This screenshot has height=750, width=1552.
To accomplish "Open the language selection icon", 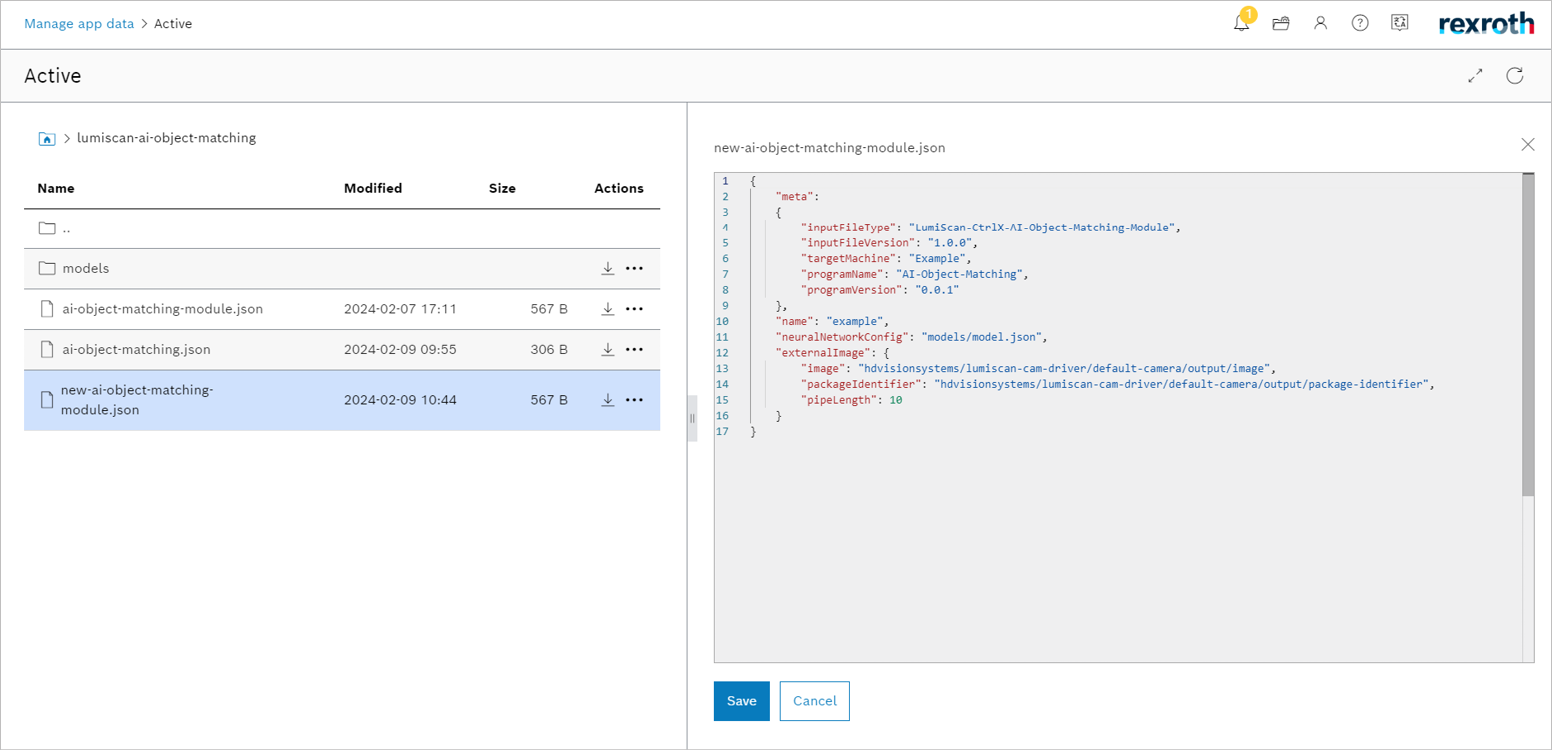I will click(1400, 23).
